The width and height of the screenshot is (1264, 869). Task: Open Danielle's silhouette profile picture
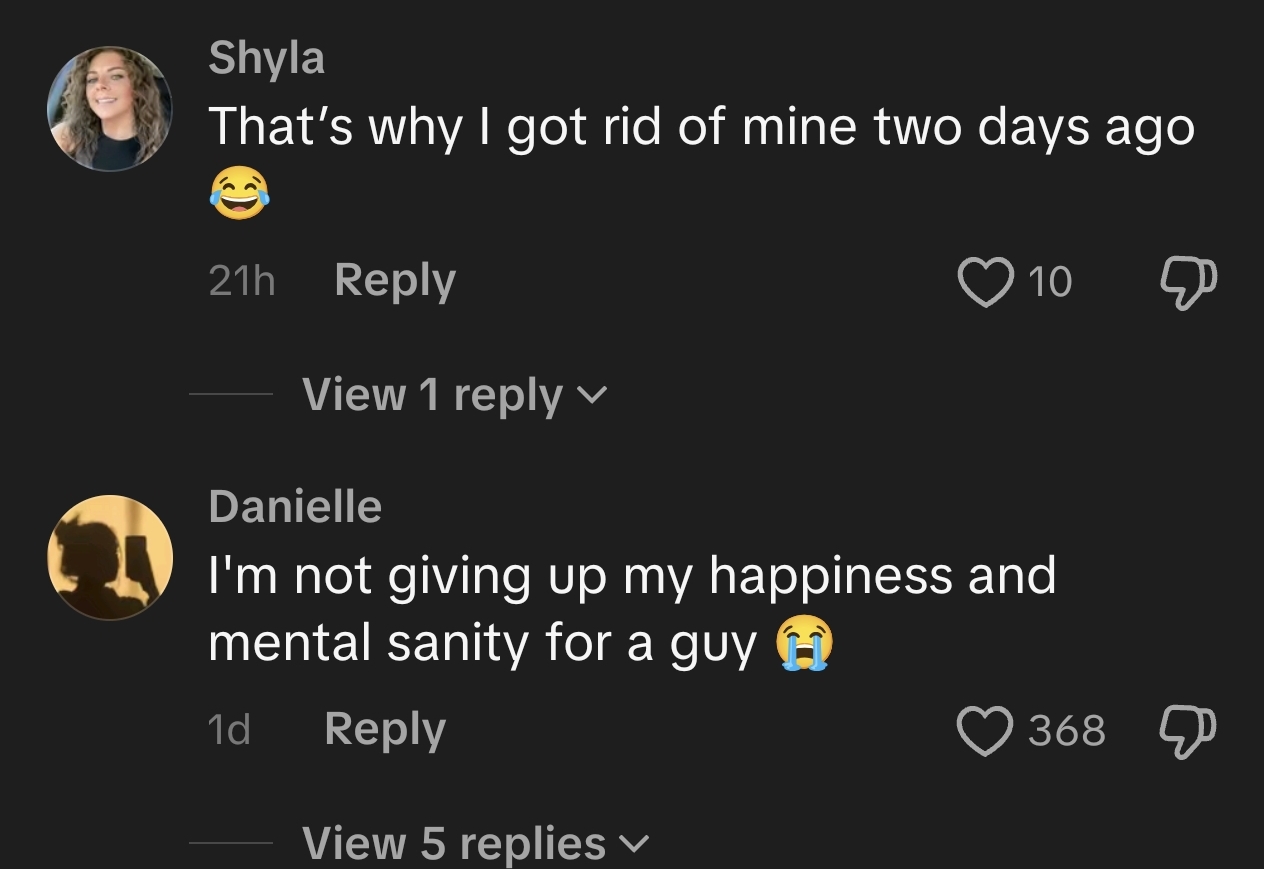pyautogui.click(x=110, y=557)
